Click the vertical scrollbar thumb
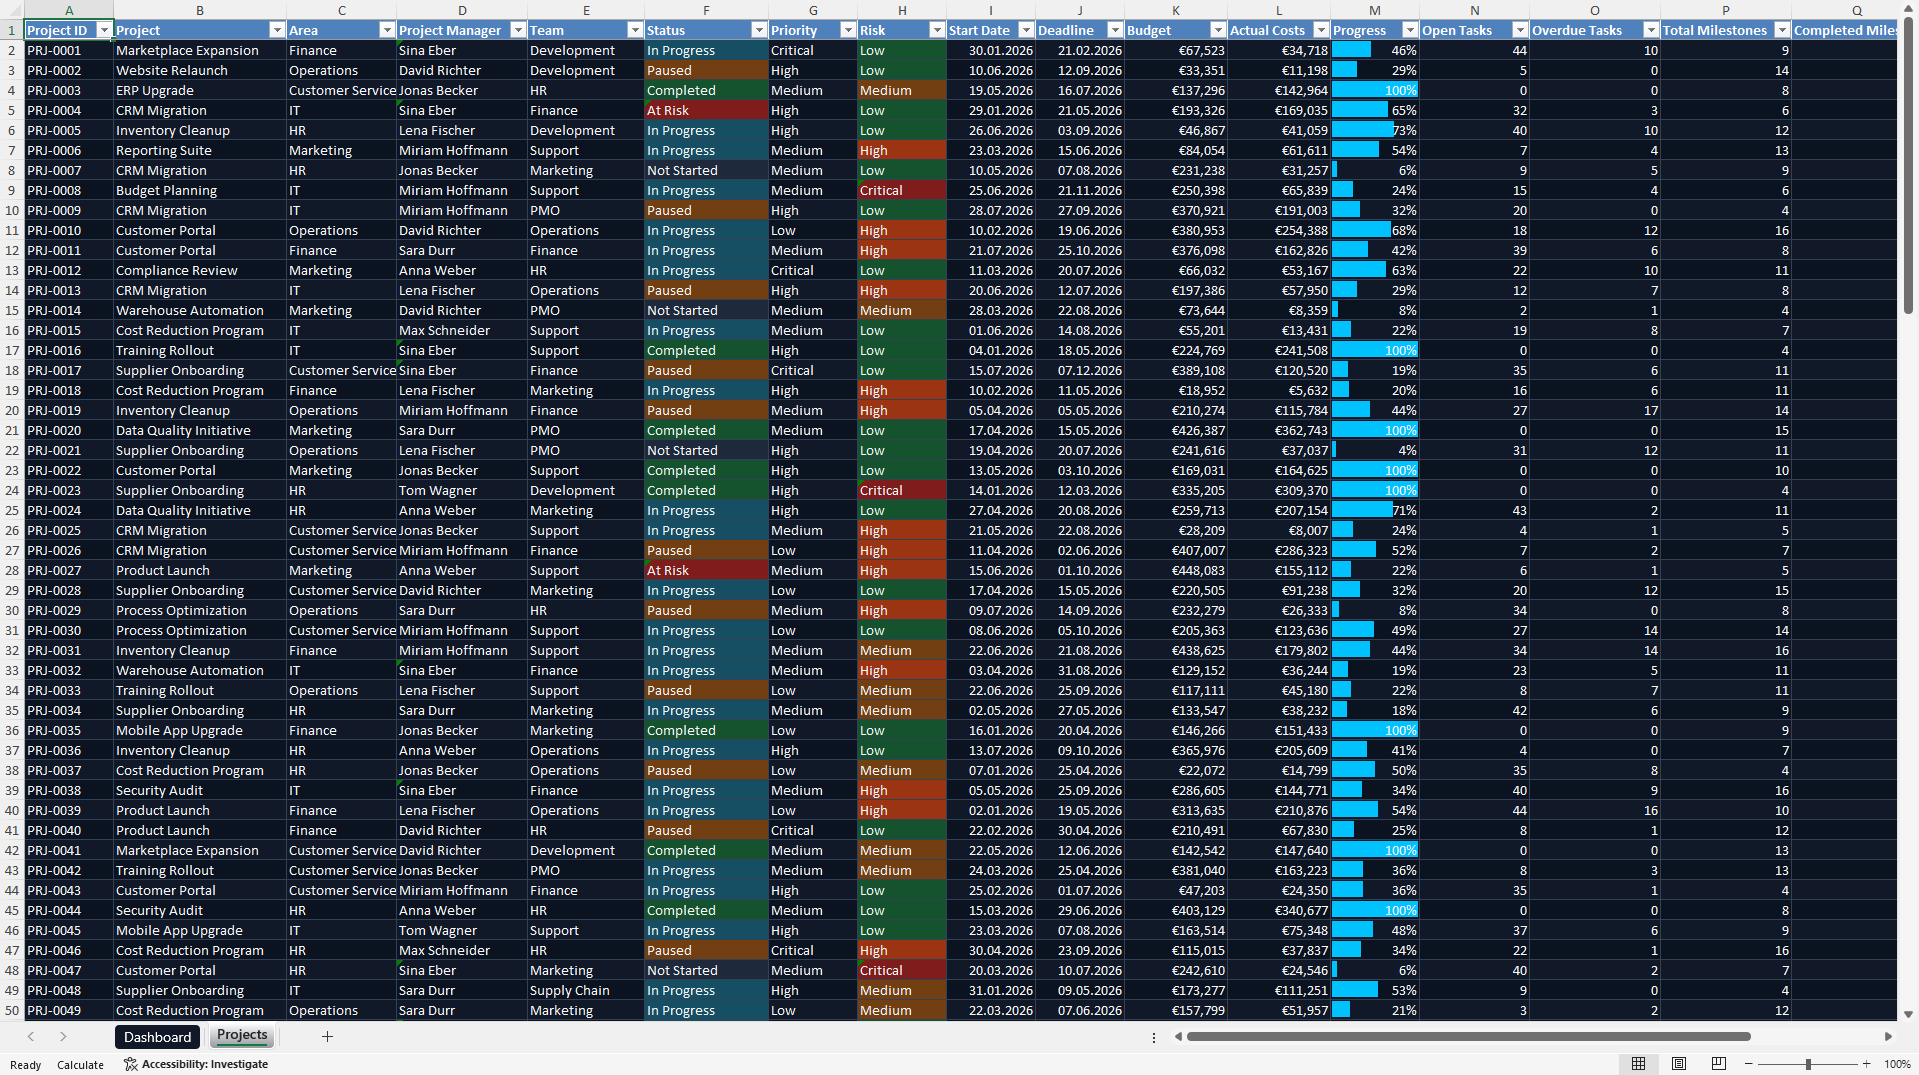 [x=1908, y=168]
